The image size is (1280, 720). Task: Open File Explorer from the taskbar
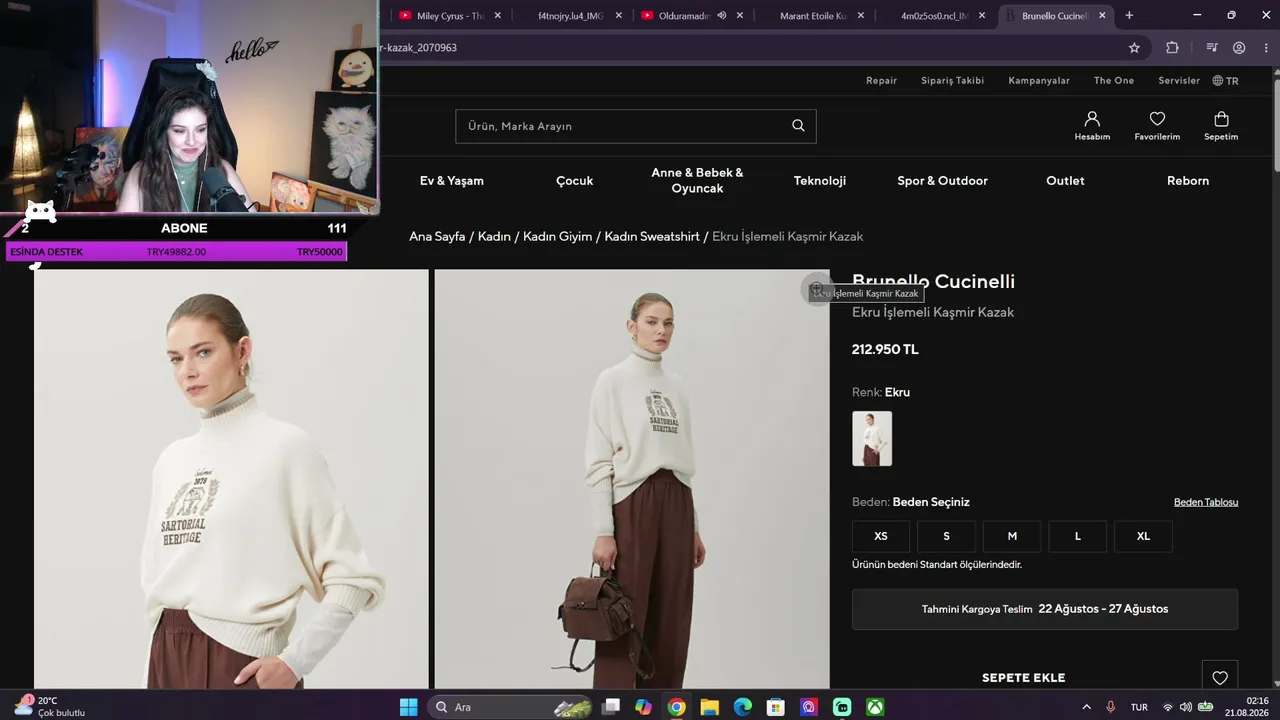[x=709, y=707]
